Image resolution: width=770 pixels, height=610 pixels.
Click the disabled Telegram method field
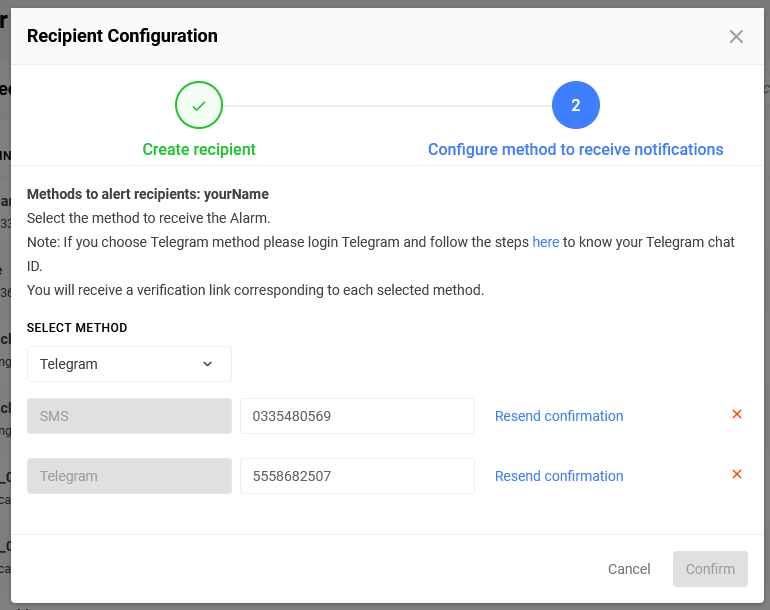[x=129, y=476]
